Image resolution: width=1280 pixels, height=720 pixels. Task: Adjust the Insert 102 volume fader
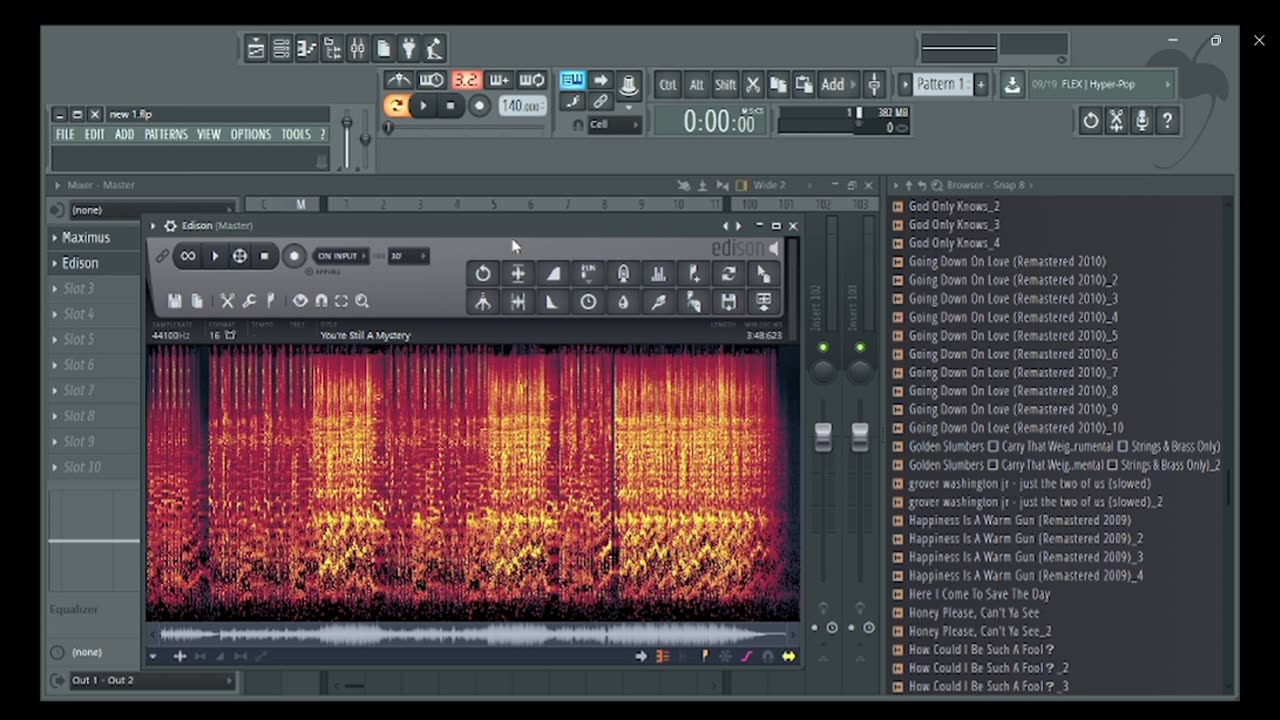coord(823,436)
